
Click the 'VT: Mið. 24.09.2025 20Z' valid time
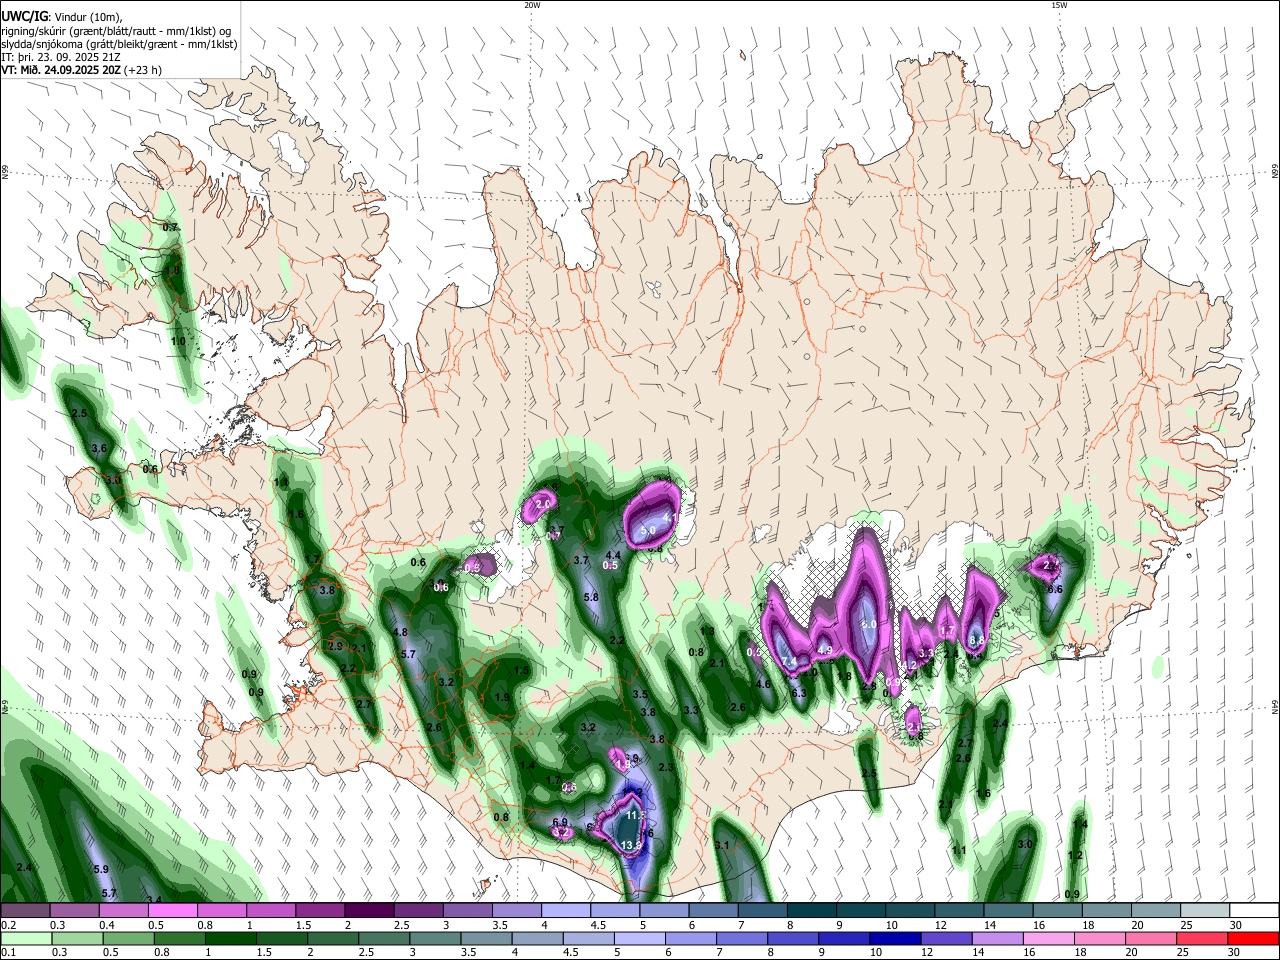(x=61, y=70)
